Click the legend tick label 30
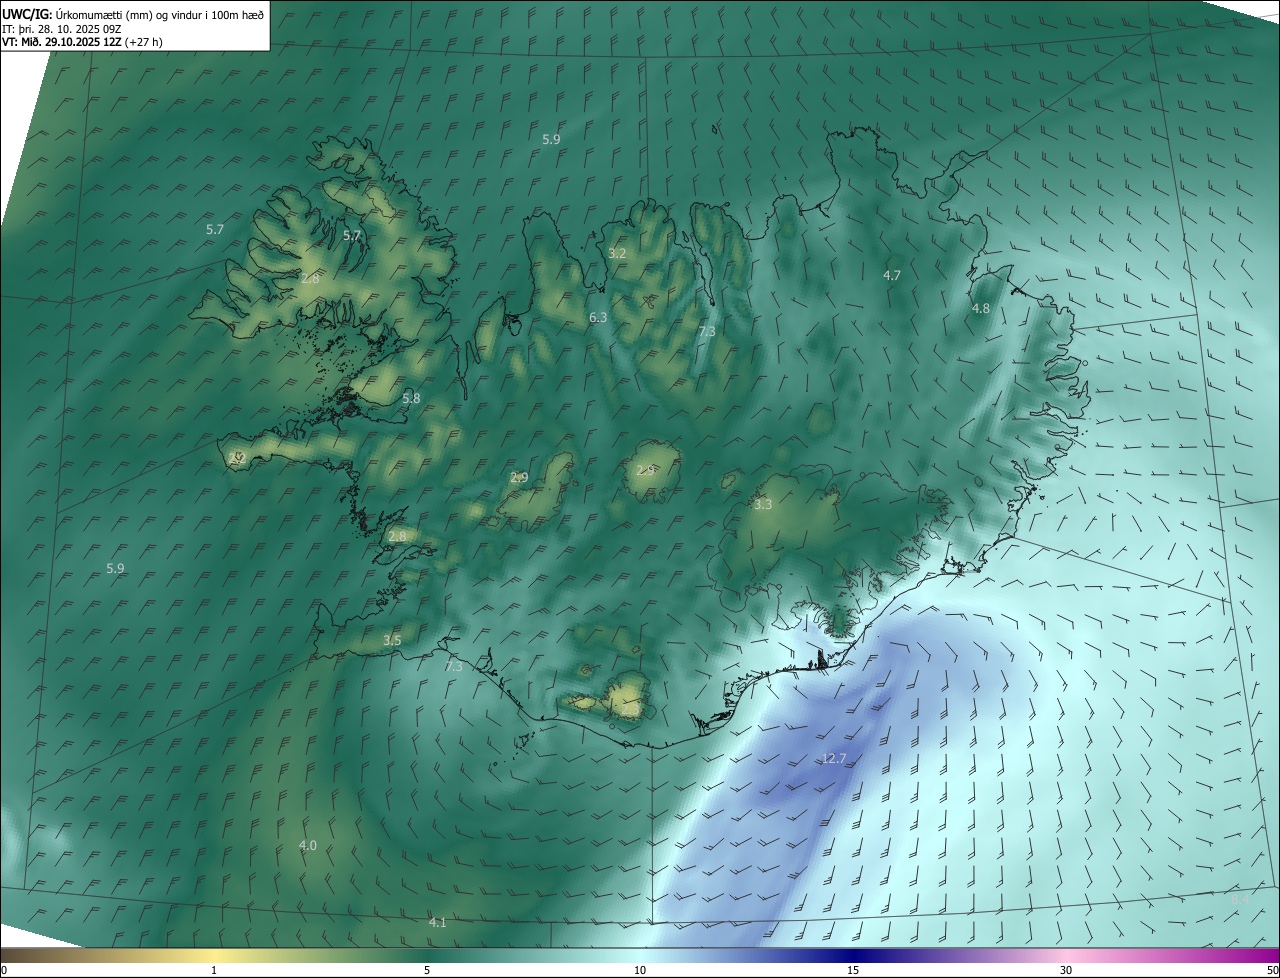 pyautogui.click(x=1066, y=970)
